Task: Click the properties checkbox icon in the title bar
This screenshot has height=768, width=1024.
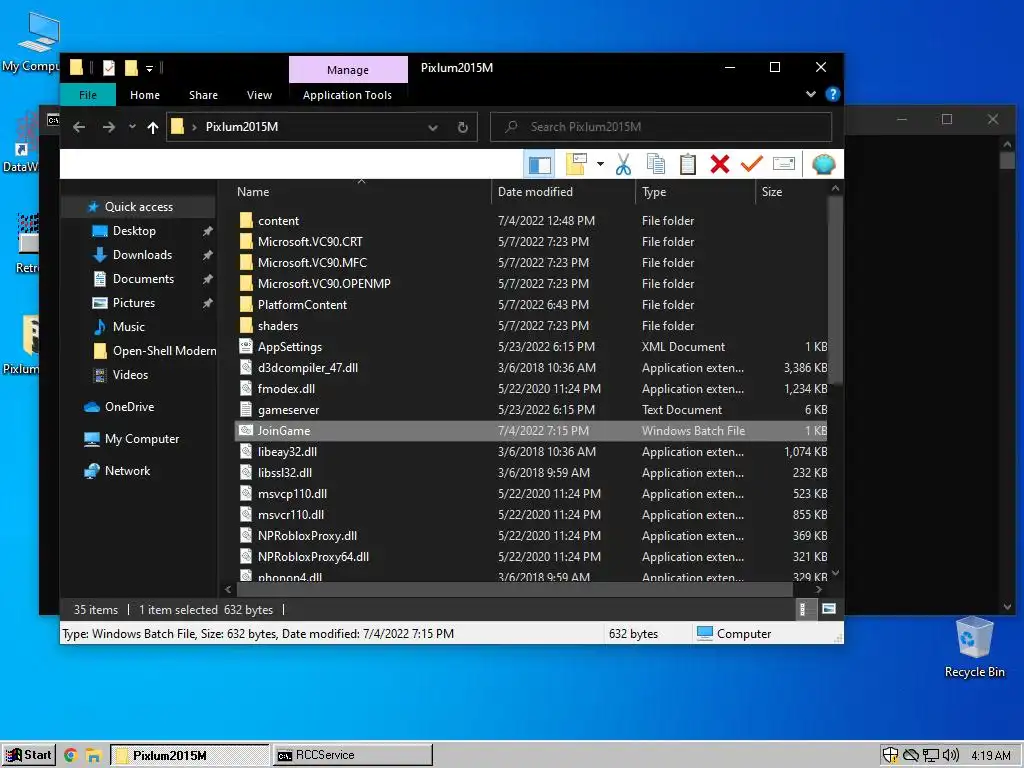Action: pos(109,67)
